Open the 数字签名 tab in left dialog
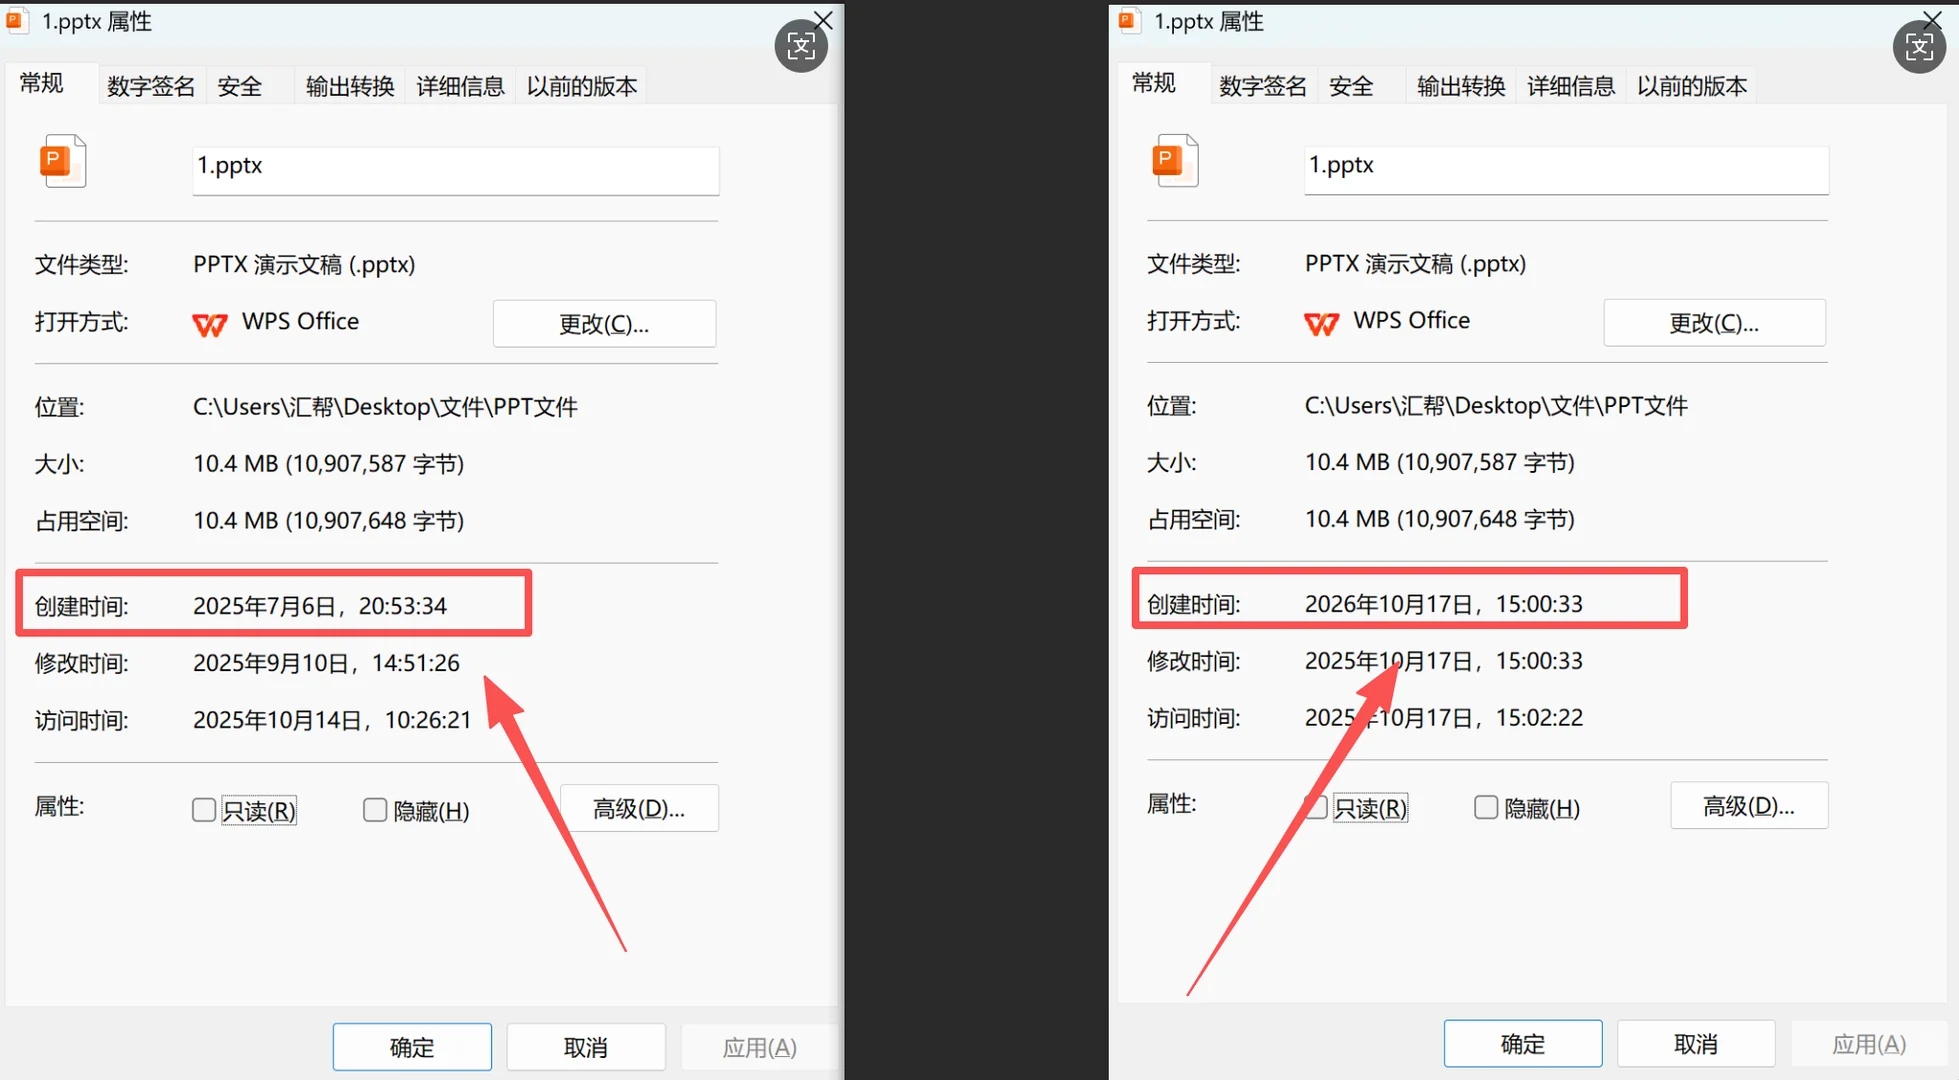 pos(151,86)
